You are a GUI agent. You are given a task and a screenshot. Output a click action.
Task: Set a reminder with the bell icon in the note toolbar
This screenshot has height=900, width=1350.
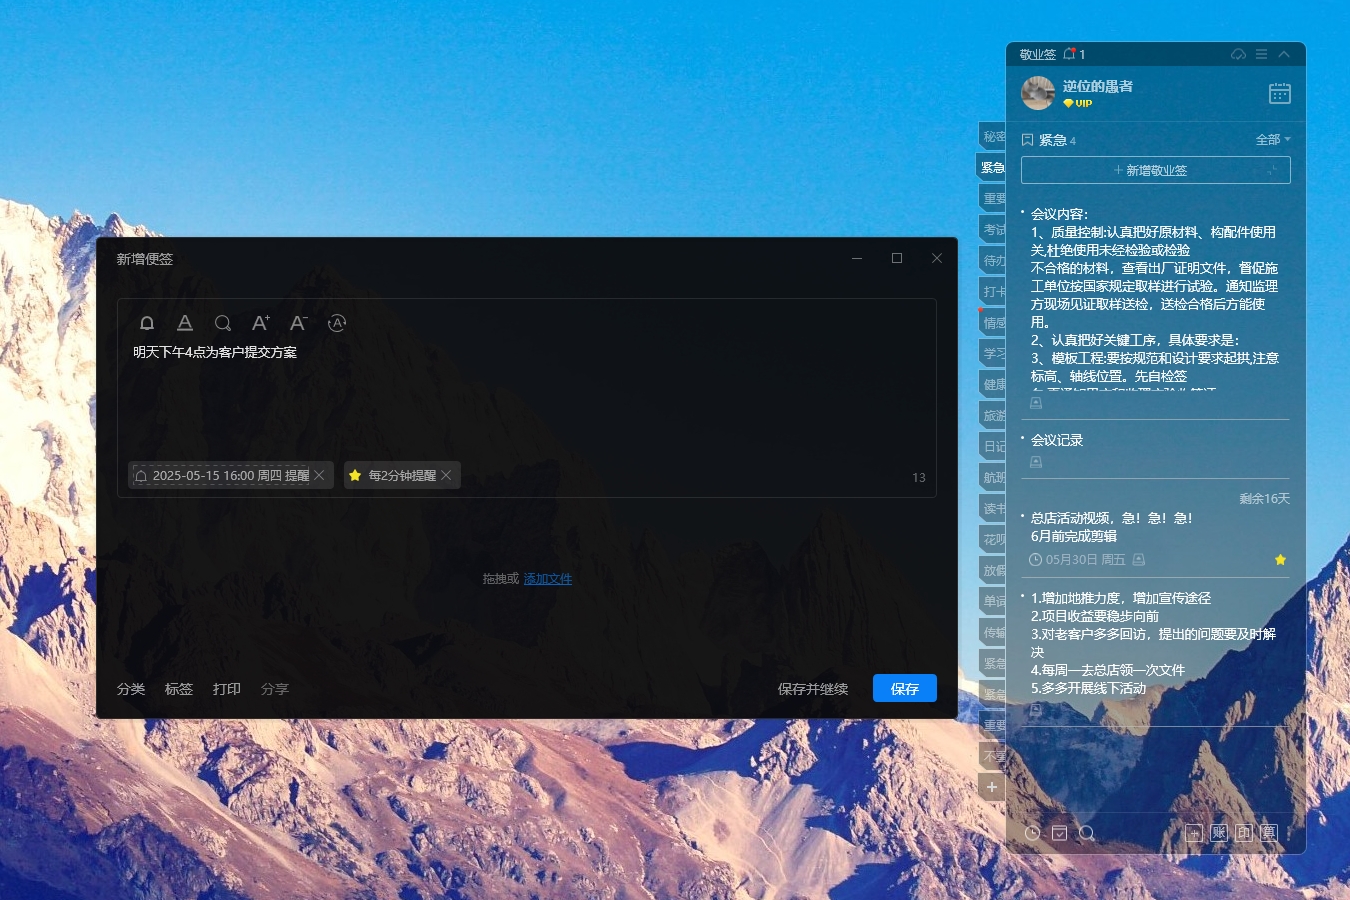[147, 323]
